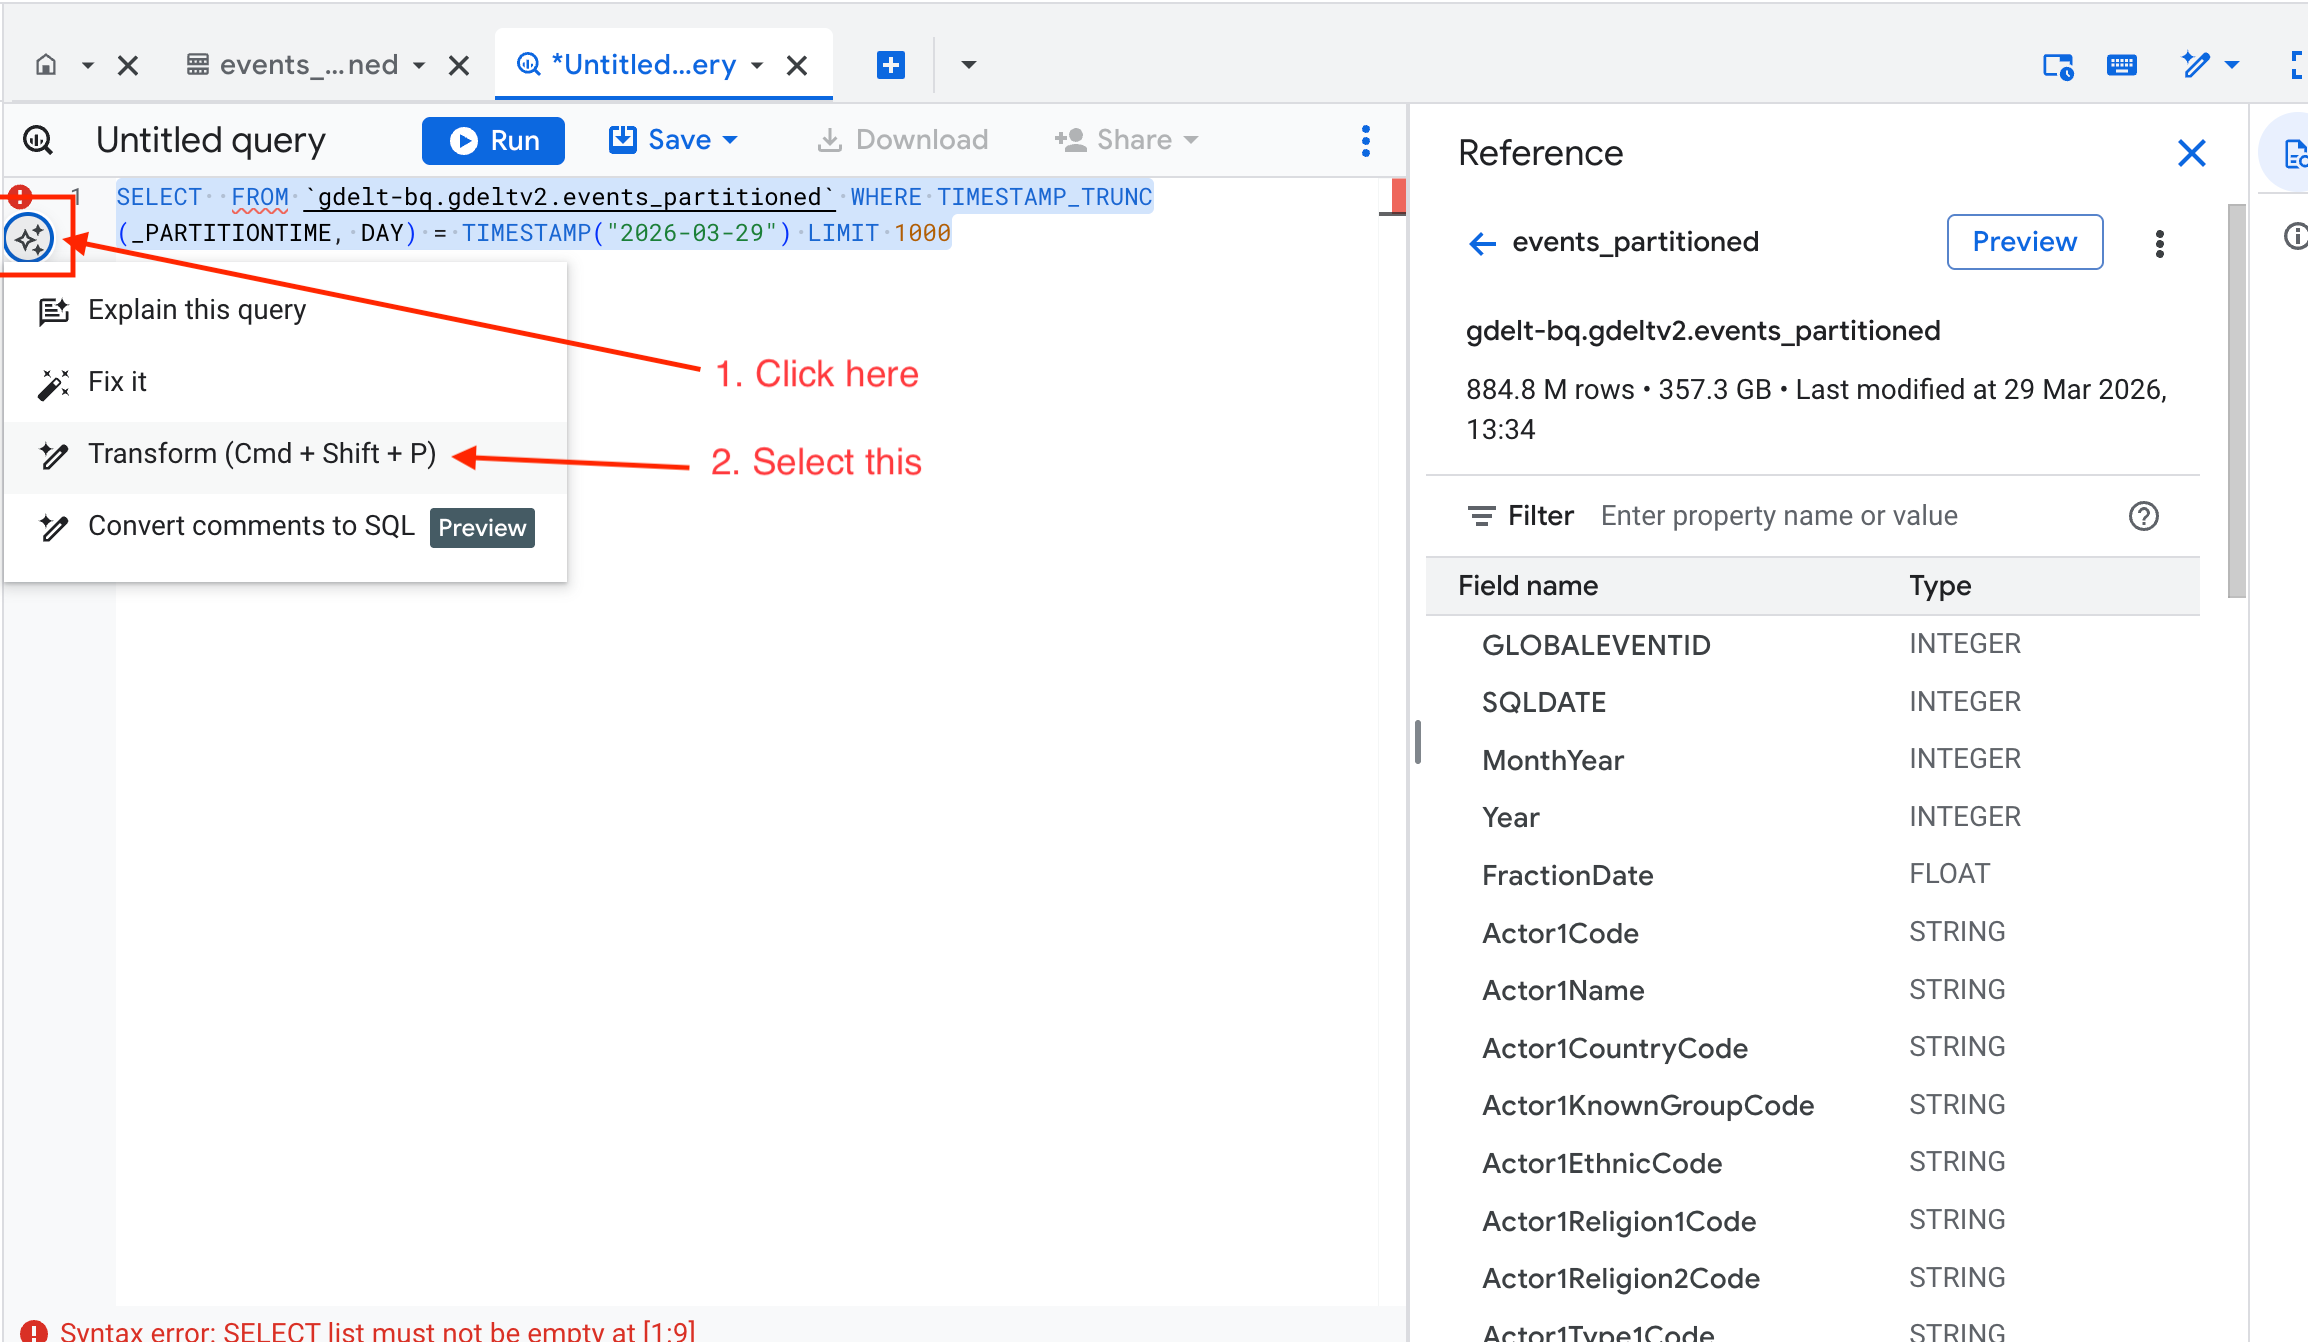This screenshot has width=2308, height=1342.
Task: Close the Reference panel
Action: pyautogui.click(x=2192, y=153)
